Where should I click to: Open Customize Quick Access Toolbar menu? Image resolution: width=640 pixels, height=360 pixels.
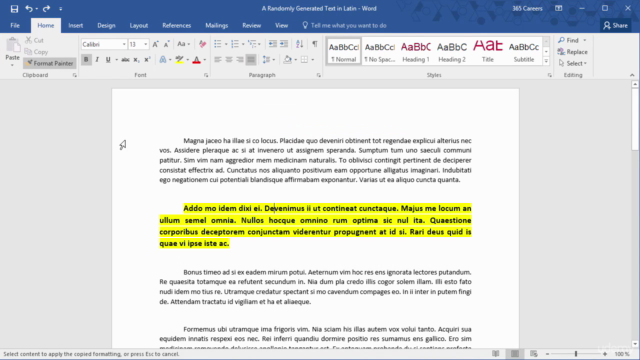pyautogui.click(x=60, y=9)
